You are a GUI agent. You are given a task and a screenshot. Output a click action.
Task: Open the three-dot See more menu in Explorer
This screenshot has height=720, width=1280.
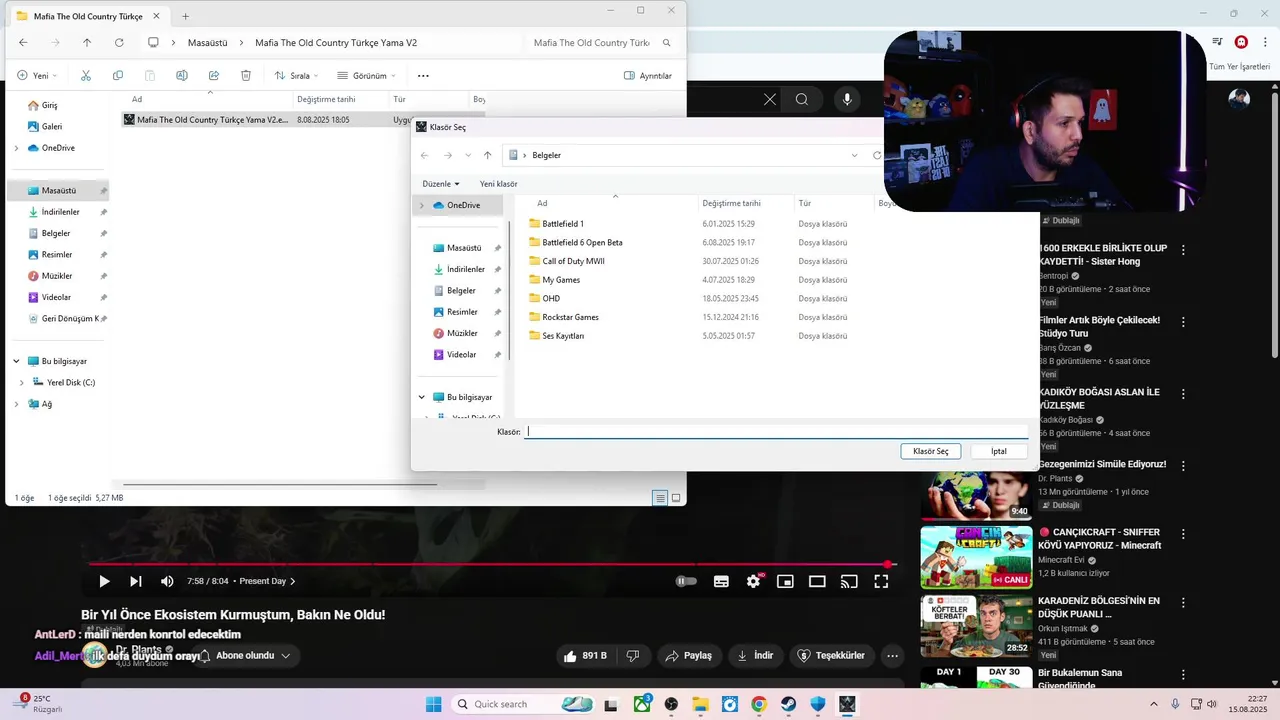[423, 76]
